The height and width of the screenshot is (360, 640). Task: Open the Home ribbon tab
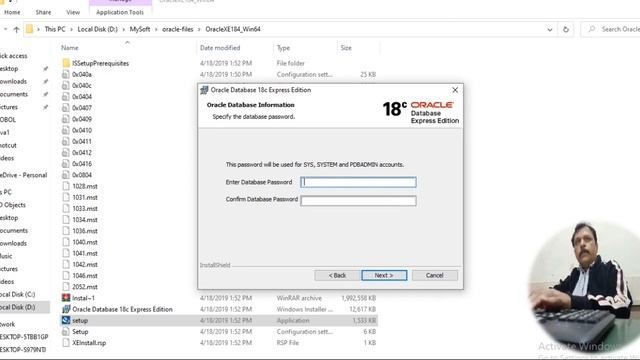(x=12, y=12)
